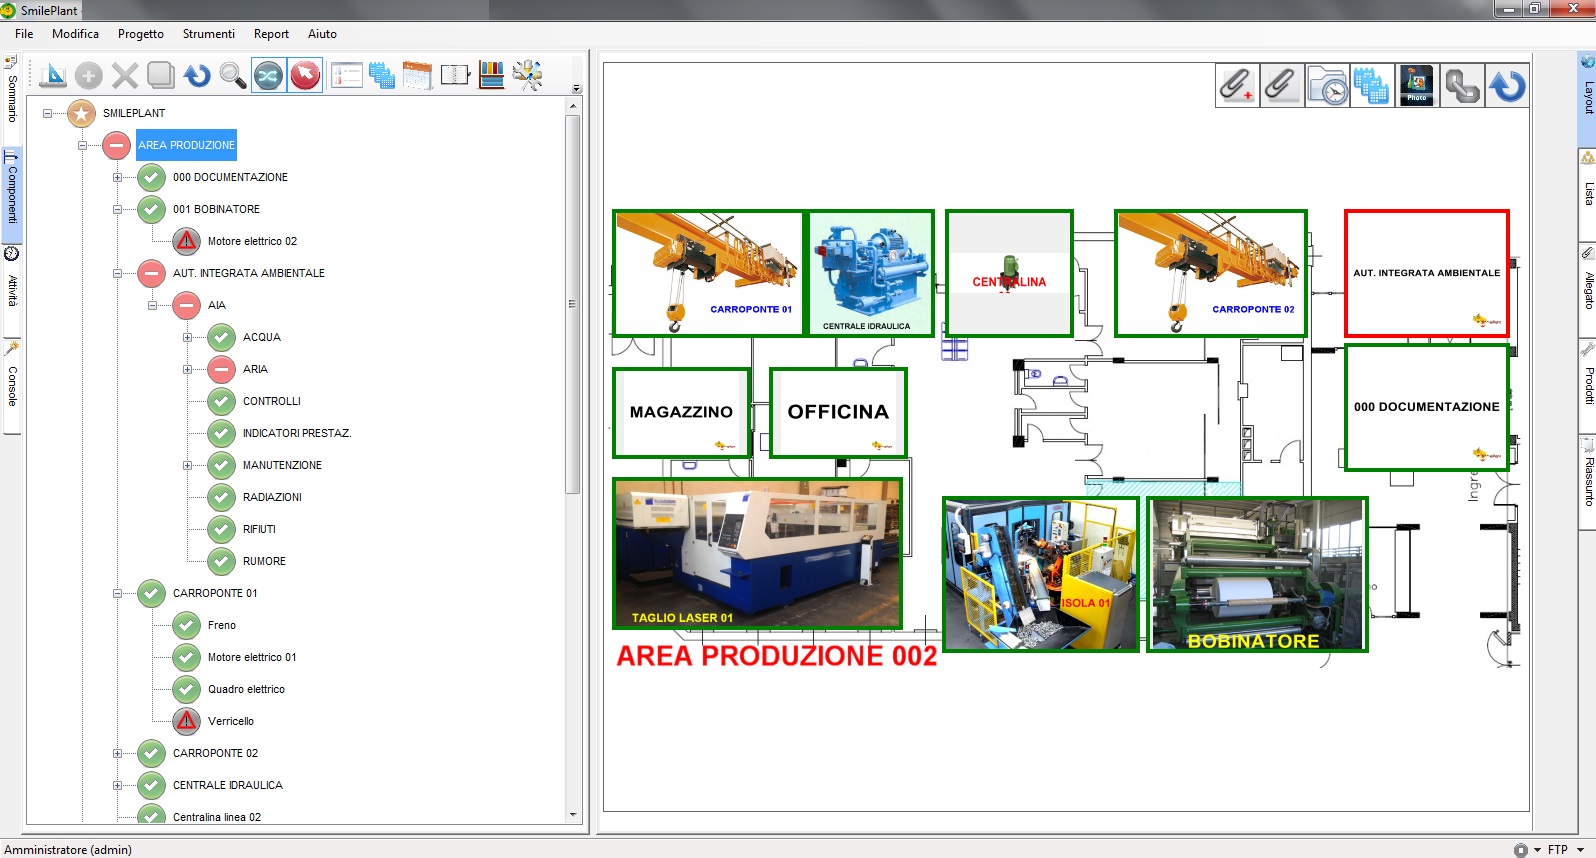
Task: Open the Strumenti menu
Action: [208, 34]
